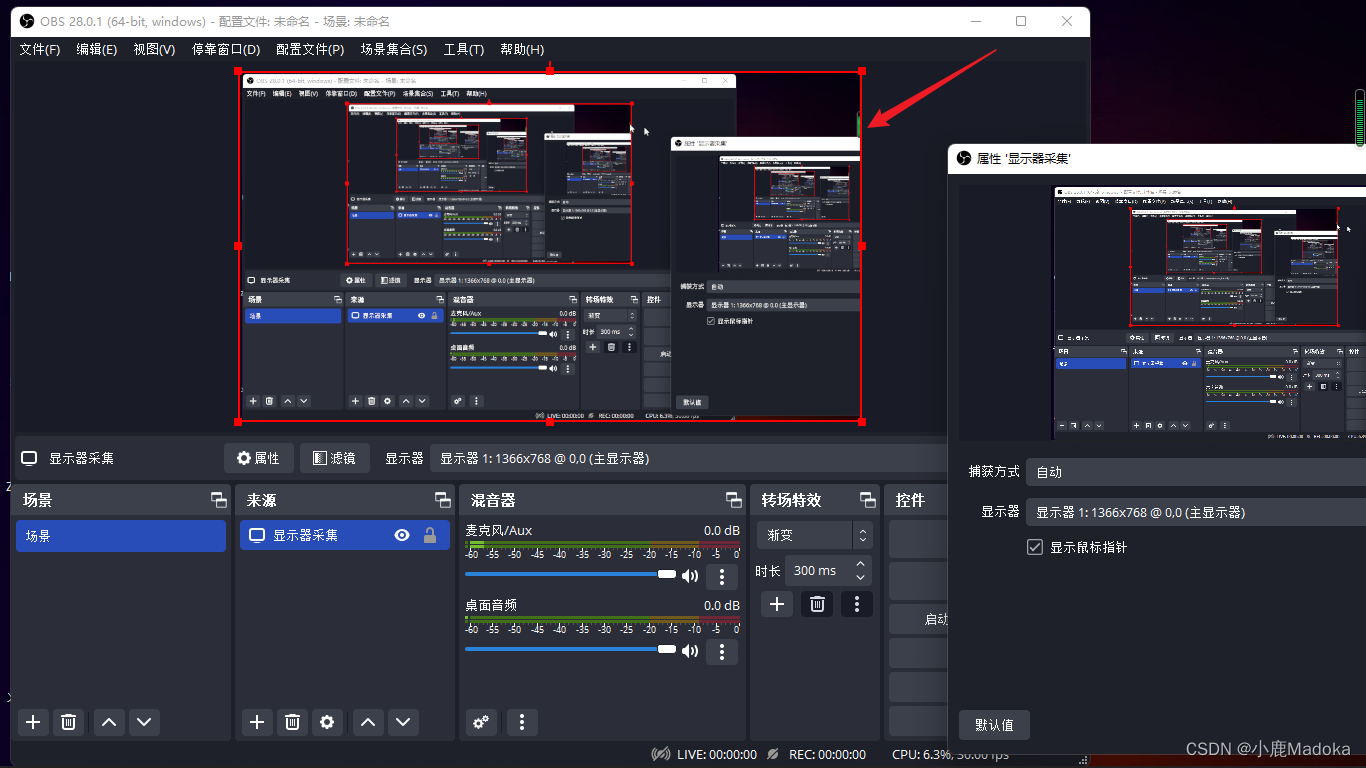This screenshot has height=768, width=1366.
Task: Open 工具(T) menu
Action: click(464, 49)
